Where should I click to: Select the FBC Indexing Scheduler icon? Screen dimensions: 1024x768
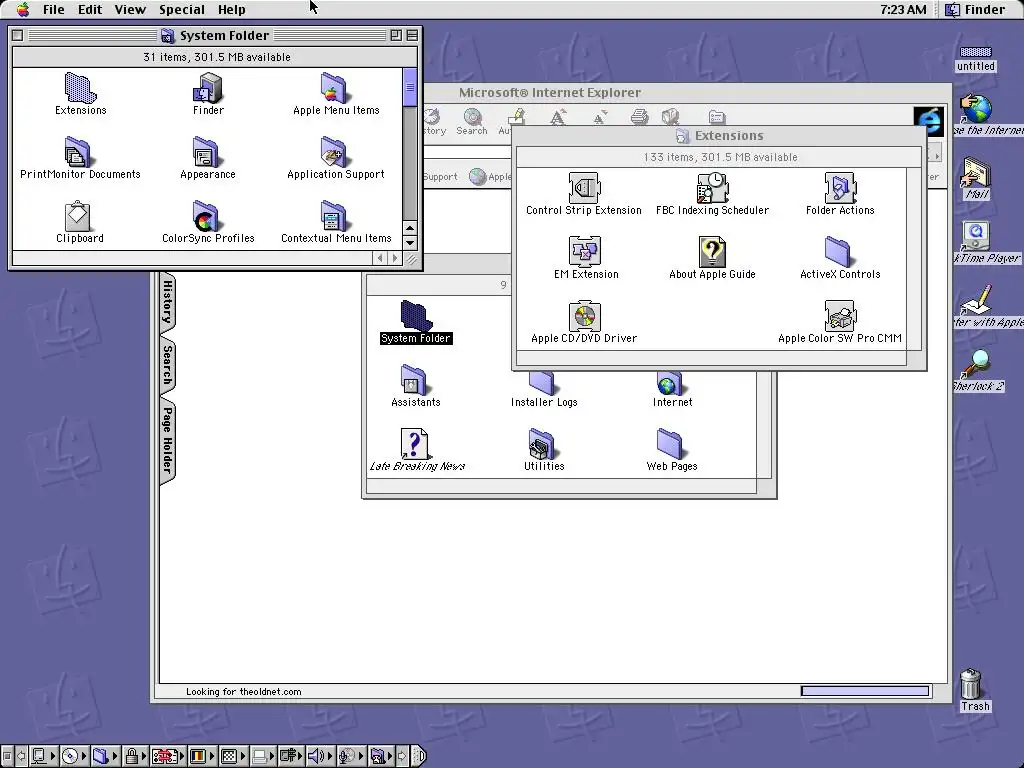click(x=712, y=188)
